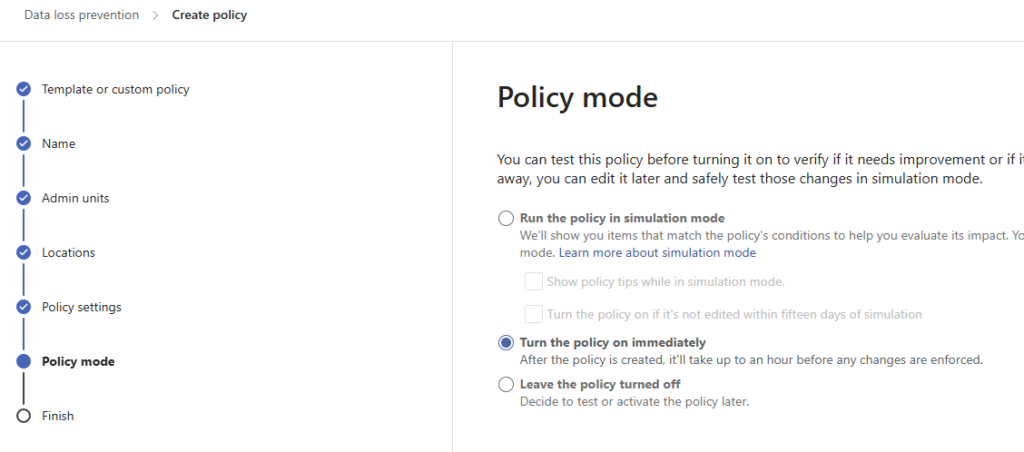
Task: Select Leave the policy turned off
Action: click(x=505, y=384)
